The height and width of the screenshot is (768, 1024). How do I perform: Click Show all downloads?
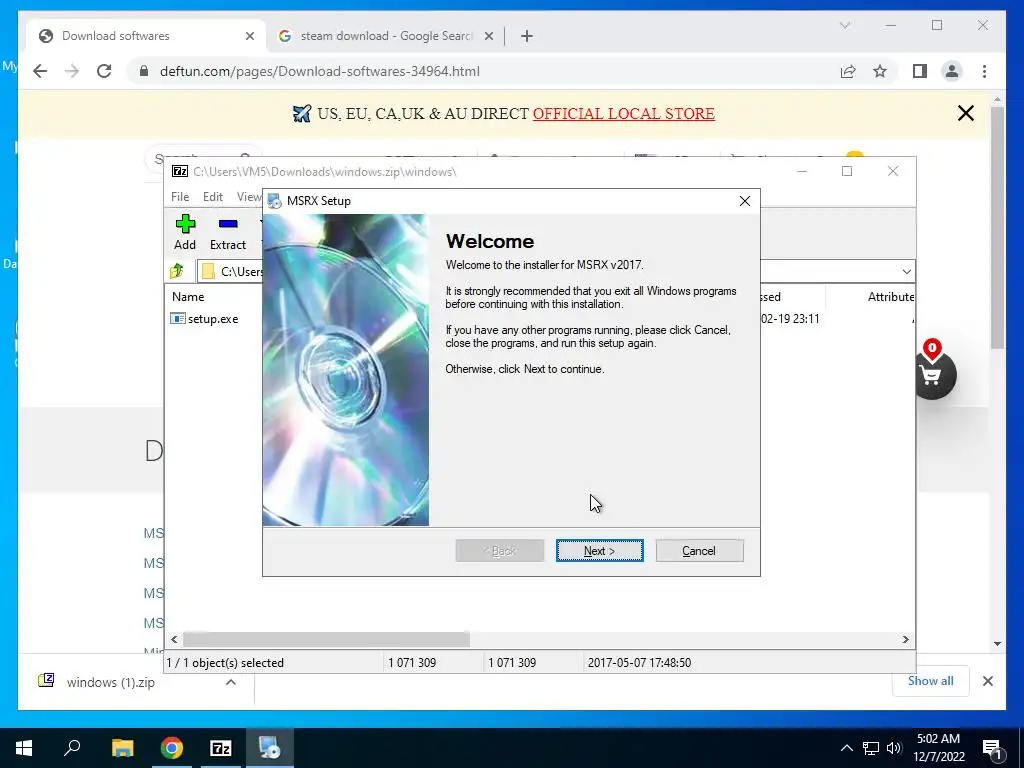pyautogui.click(x=931, y=681)
